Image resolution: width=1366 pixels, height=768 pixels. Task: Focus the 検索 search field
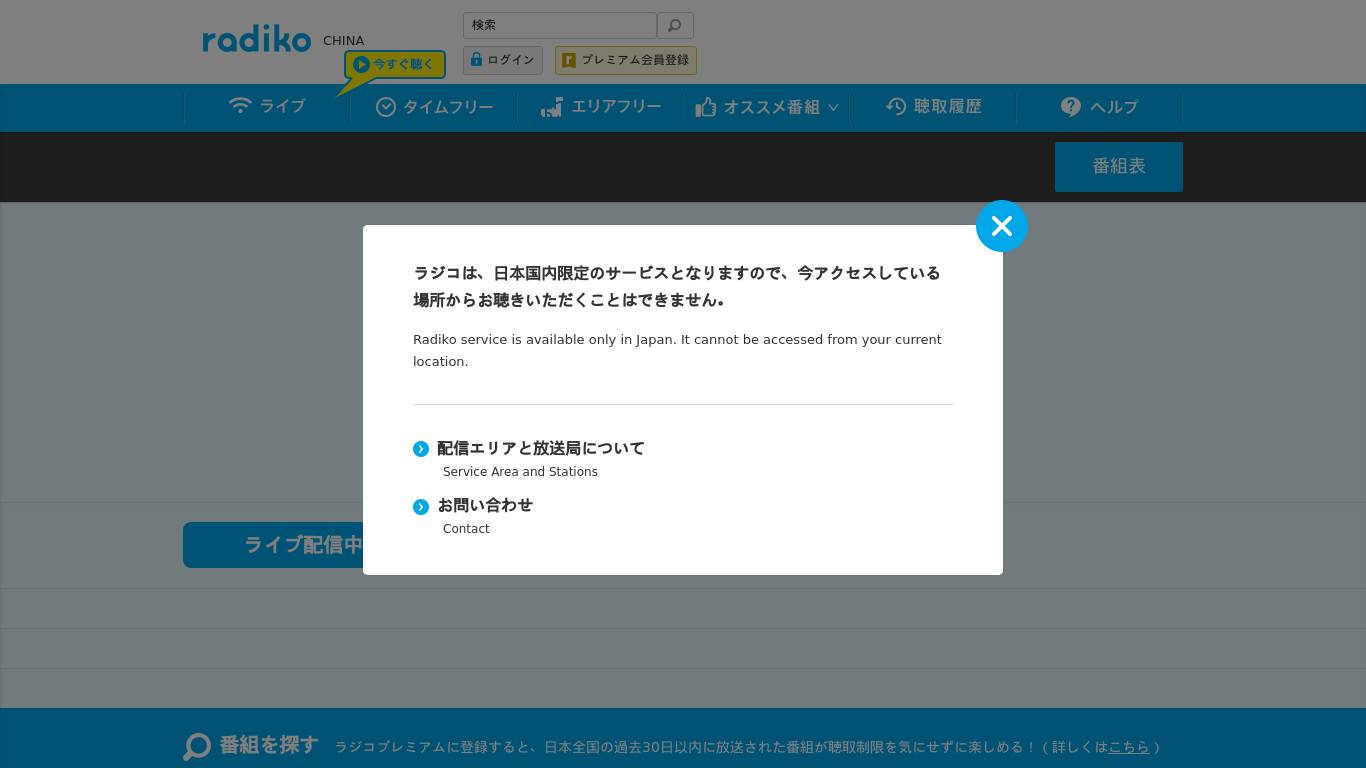(x=559, y=25)
